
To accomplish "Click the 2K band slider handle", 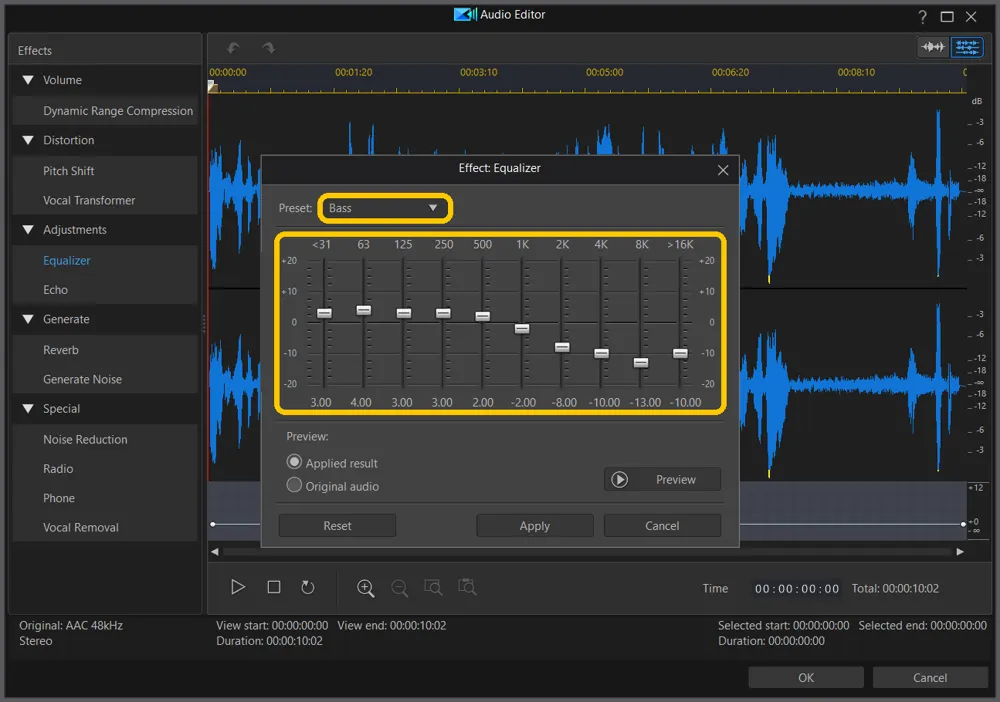I will tap(562, 347).
